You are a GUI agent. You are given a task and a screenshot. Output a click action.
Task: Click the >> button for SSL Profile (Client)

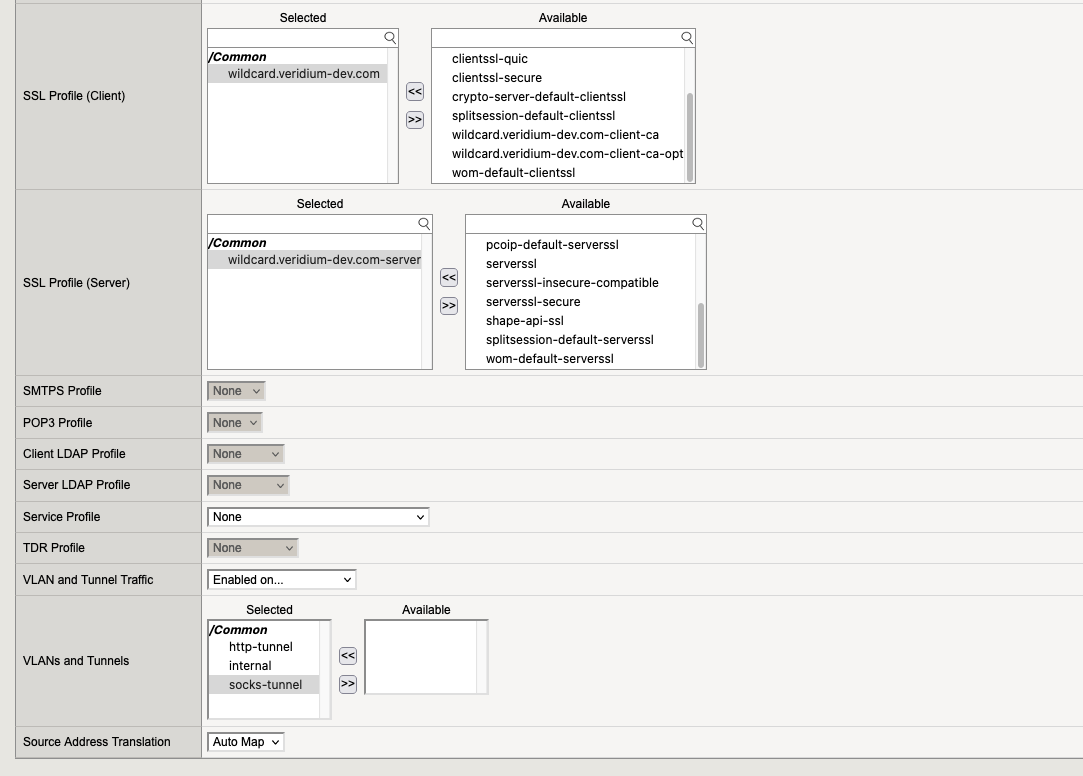(x=414, y=120)
